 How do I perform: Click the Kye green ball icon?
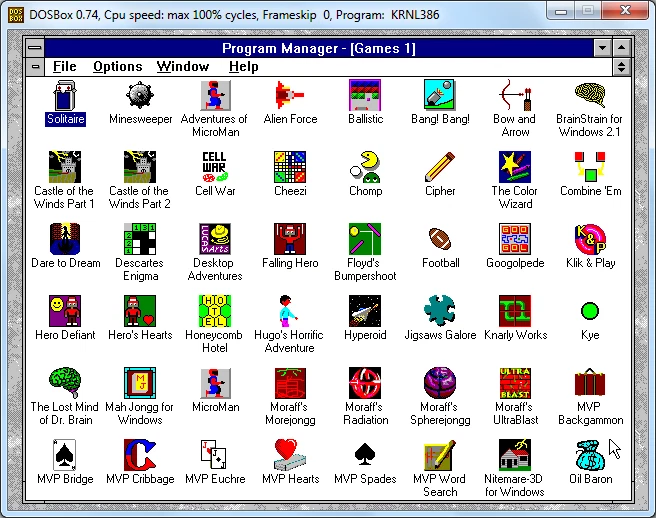(x=590, y=311)
